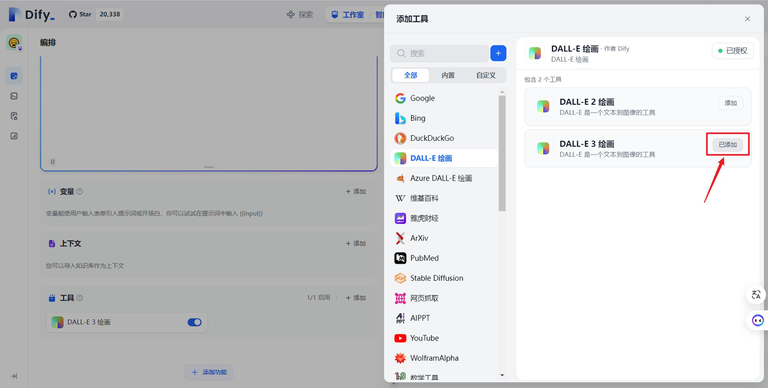Toggle off the DALL-E 3 绘画 switch

pyautogui.click(x=194, y=322)
